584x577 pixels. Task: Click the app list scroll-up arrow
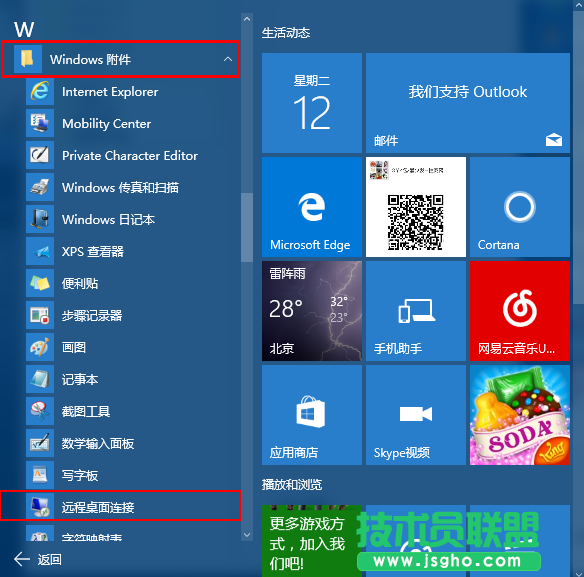[x=247, y=18]
